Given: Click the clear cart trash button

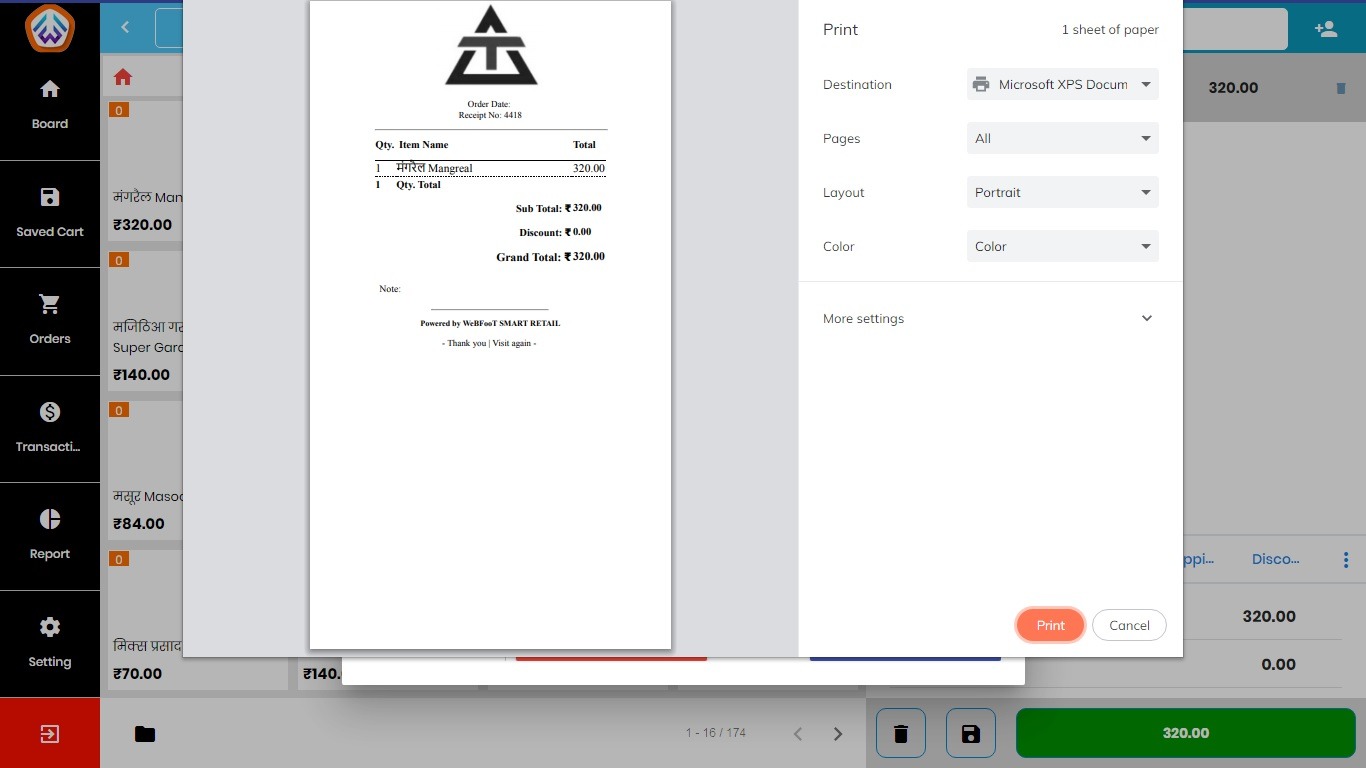Looking at the screenshot, I should [x=900, y=734].
